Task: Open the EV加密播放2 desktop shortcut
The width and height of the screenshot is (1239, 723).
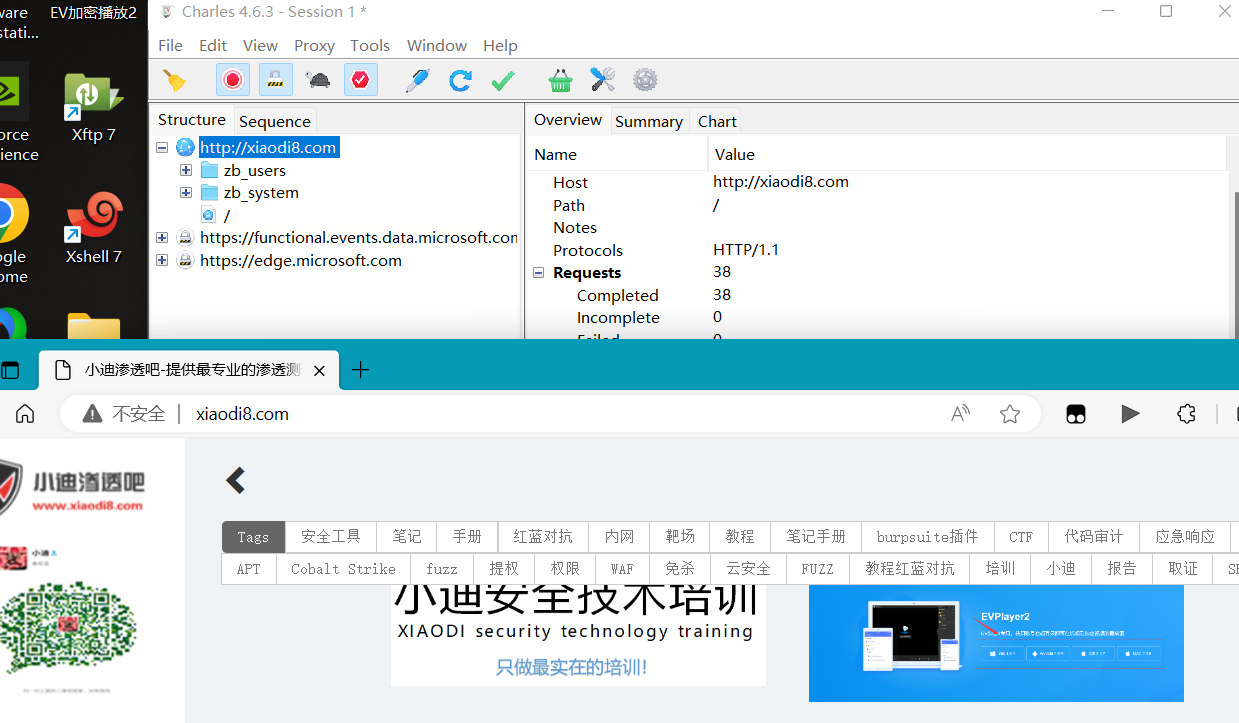Action: point(93,13)
